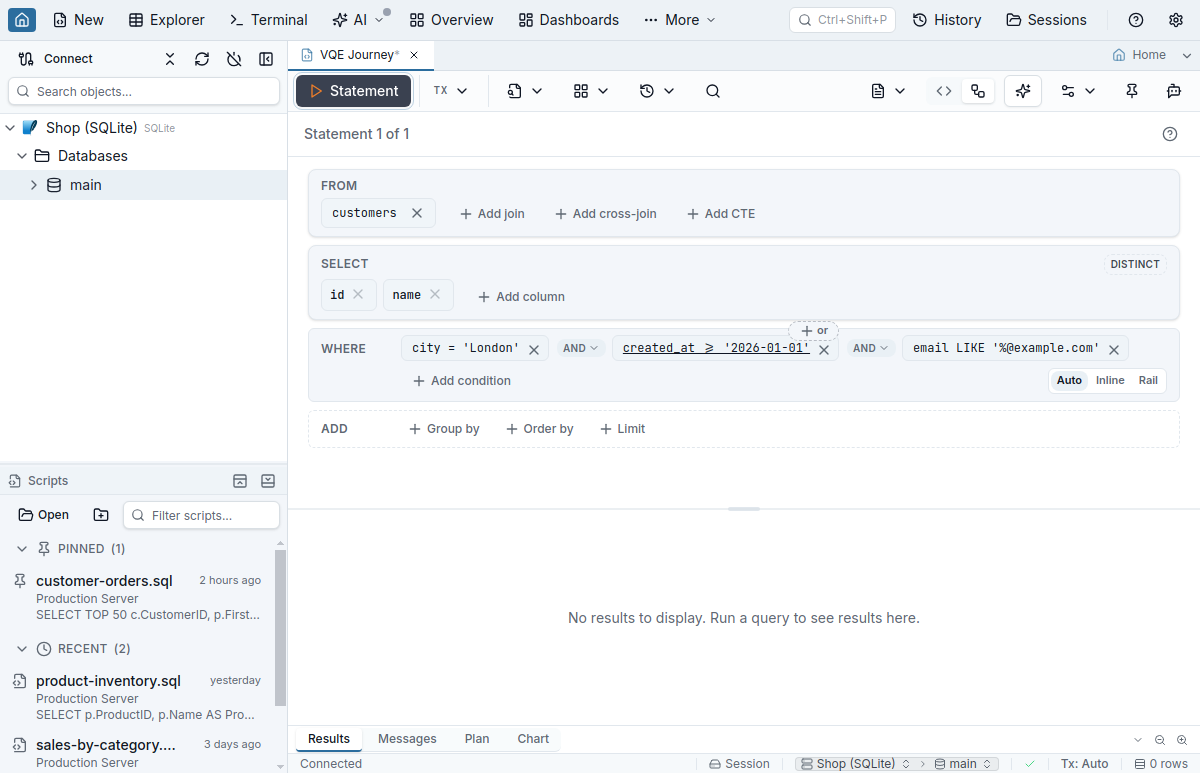Click the scripts list scrollbar
This screenshot has width=1200, height=773.
coord(280,628)
